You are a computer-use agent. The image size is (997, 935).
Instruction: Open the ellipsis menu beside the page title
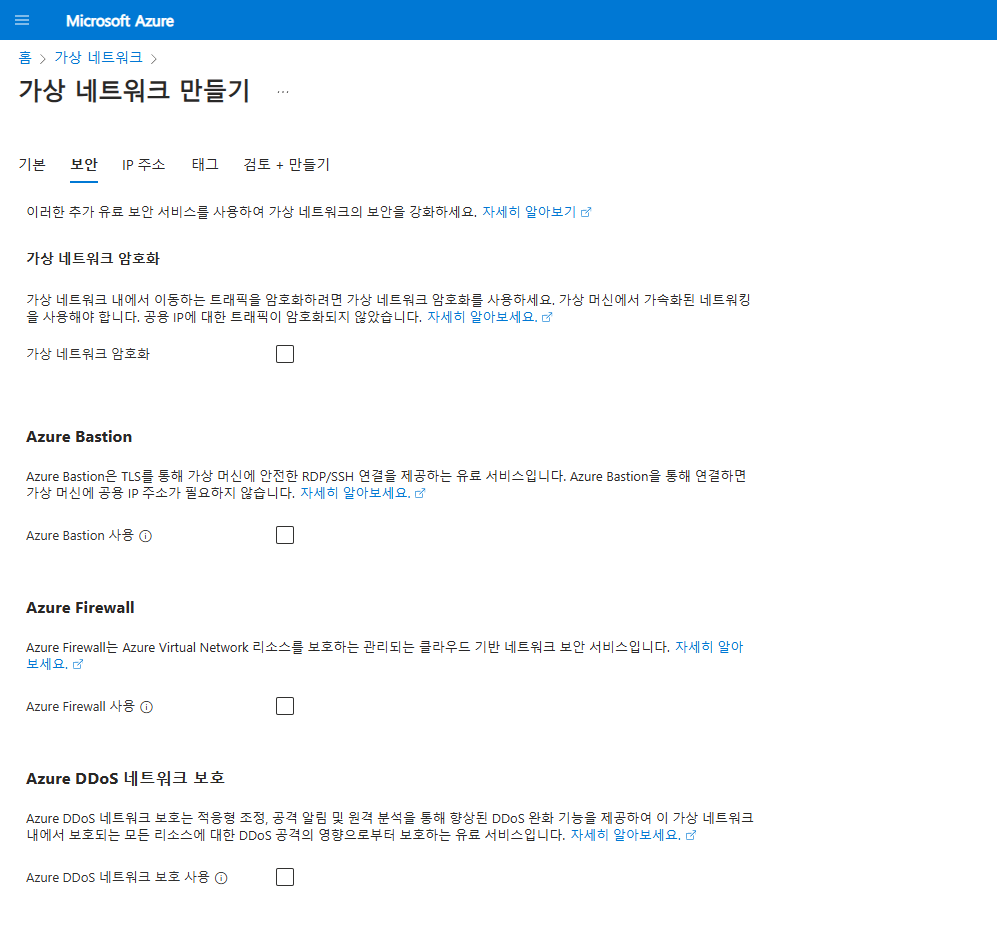tap(283, 92)
